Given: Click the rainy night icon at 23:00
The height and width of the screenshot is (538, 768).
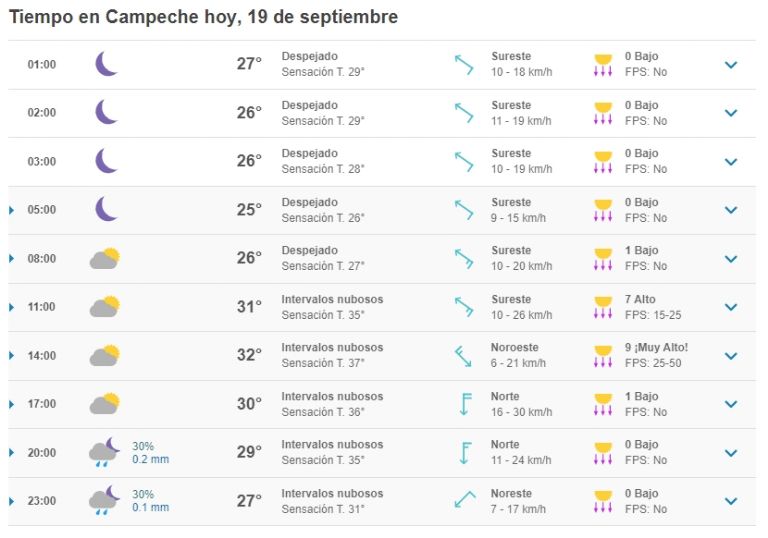Looking at the screenshot, I should (x=104, y=500).
